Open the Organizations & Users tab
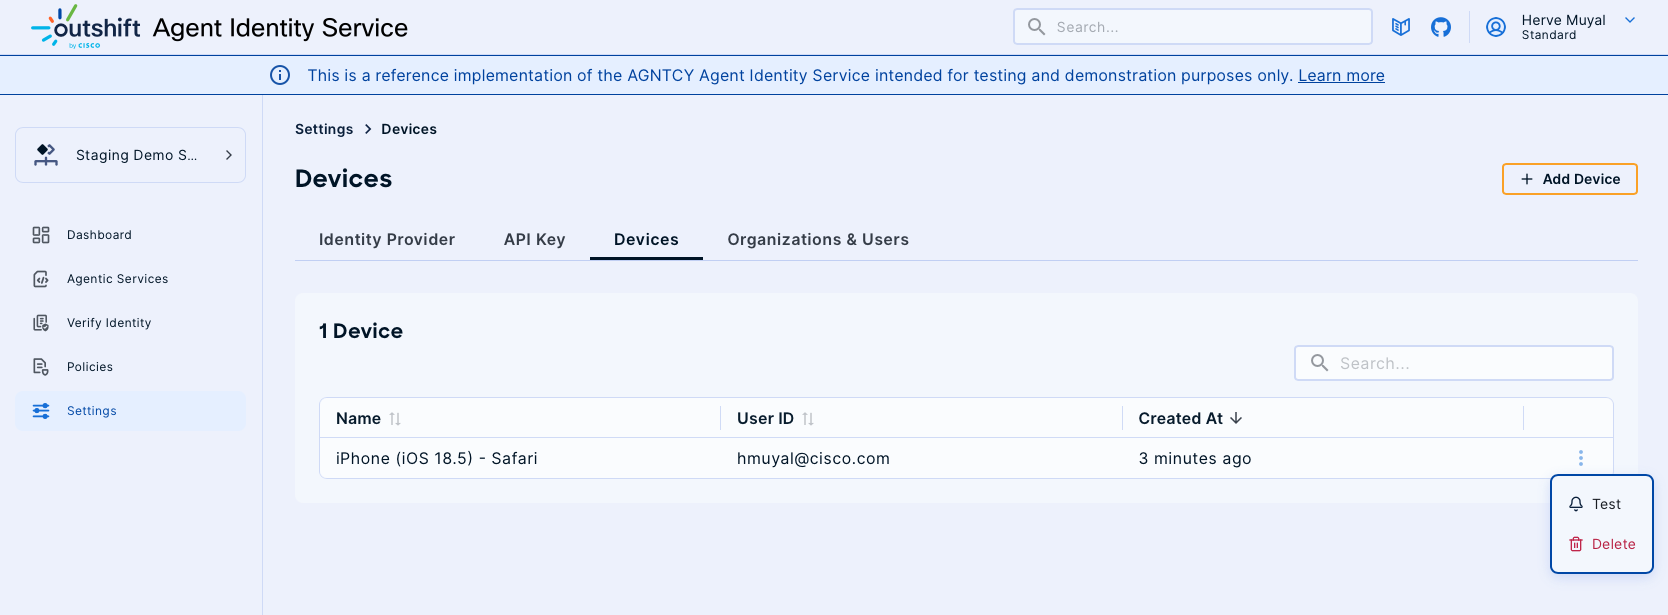 tap(818, 239)
